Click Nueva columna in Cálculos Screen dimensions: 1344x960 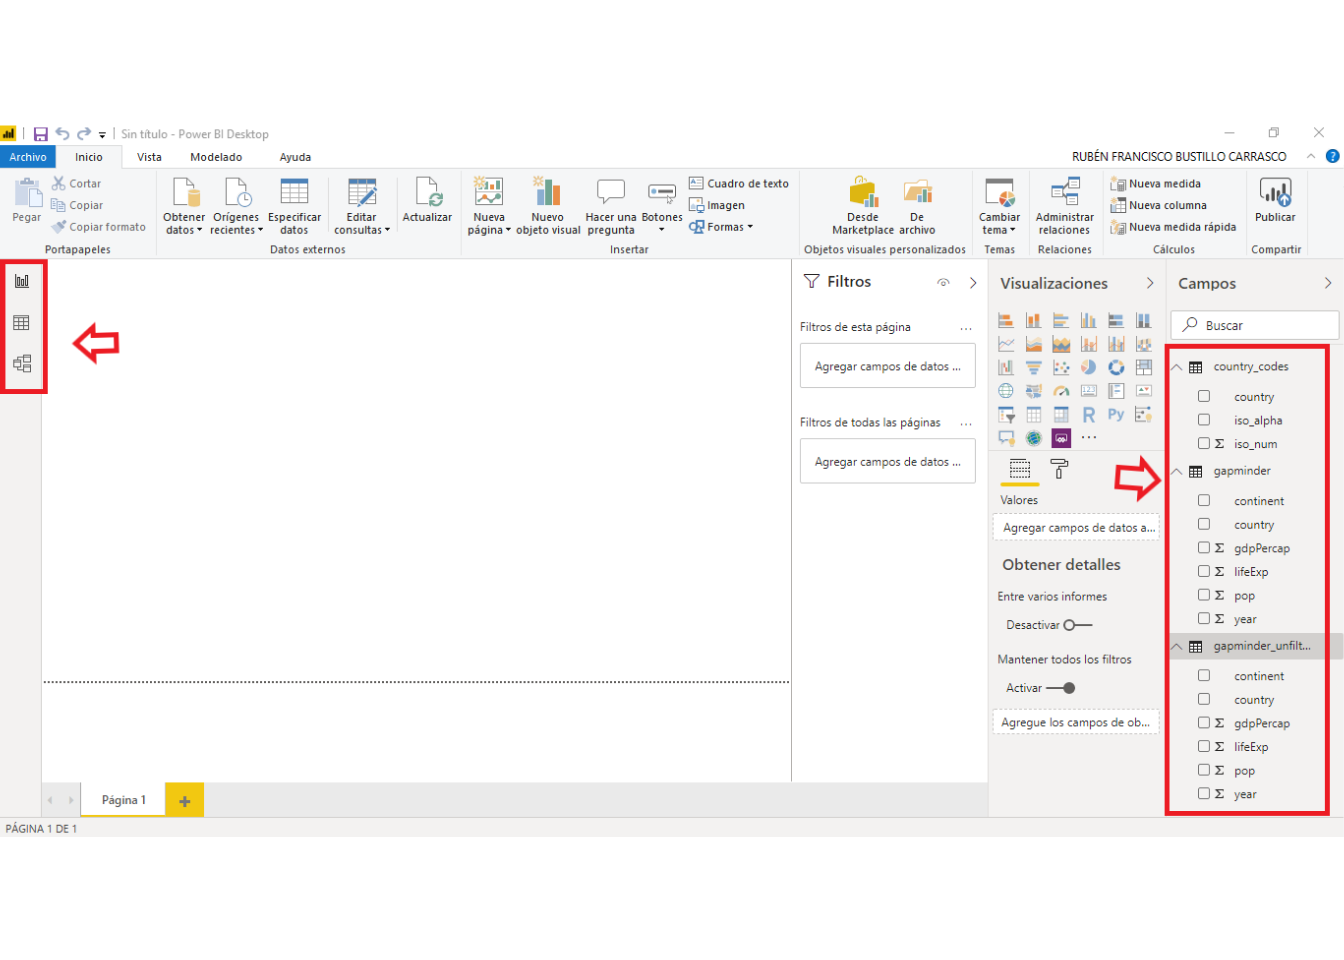(x=1159, y=205)
